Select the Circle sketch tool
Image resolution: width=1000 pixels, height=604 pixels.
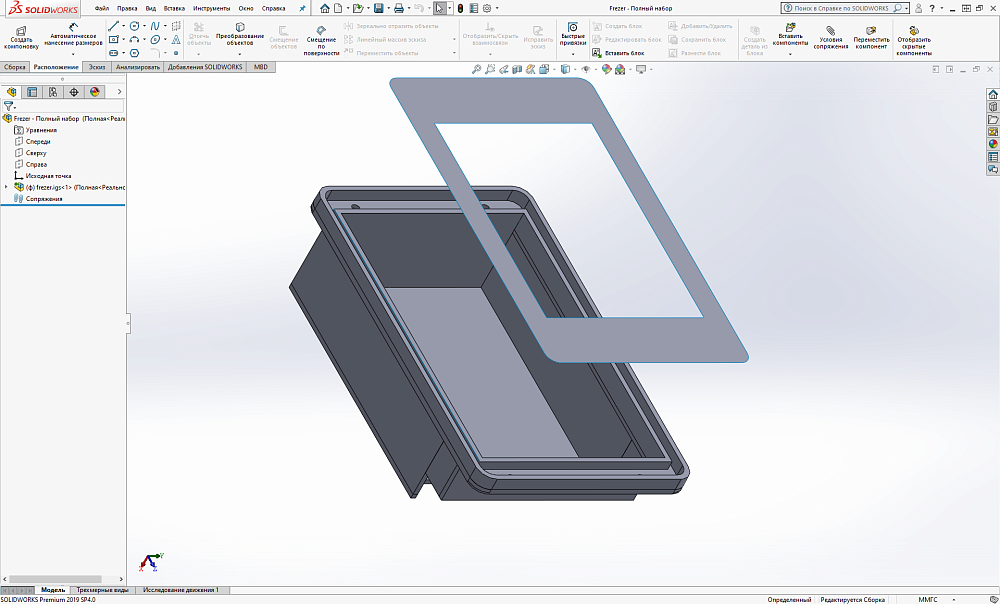(135, 26)
